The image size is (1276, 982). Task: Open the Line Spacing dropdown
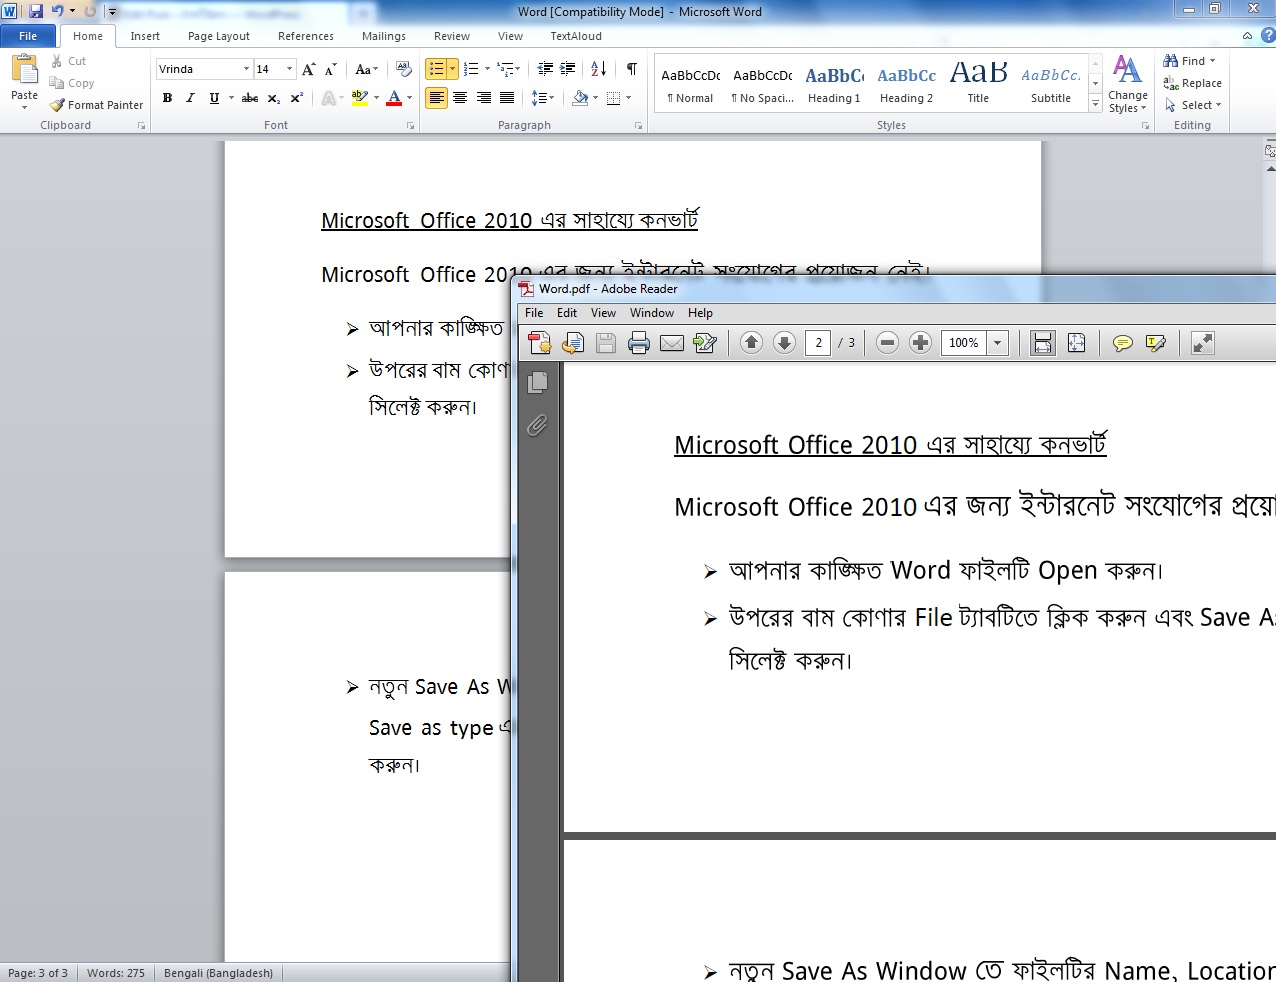click(x=543, y=98)
